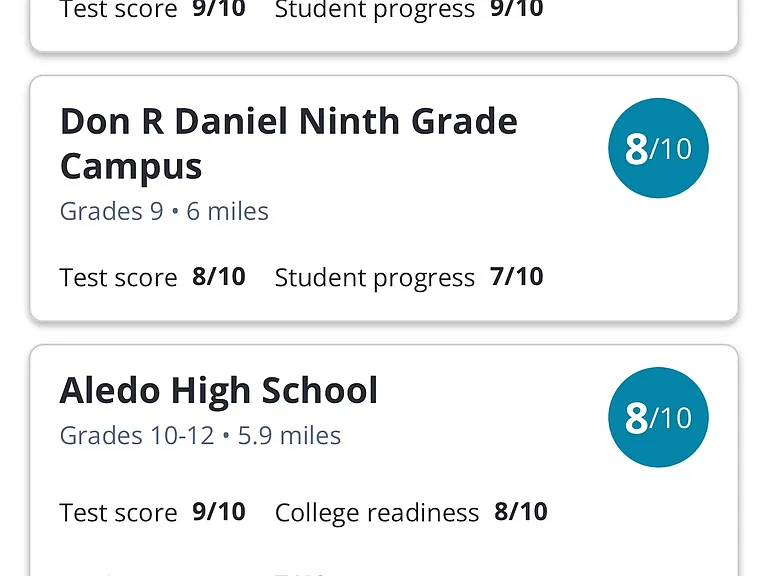Click top card's Test score 9/10
Image resolution: width=768 pixels, height=576 pixels.
pyautogui.click(x=152, y=9)
